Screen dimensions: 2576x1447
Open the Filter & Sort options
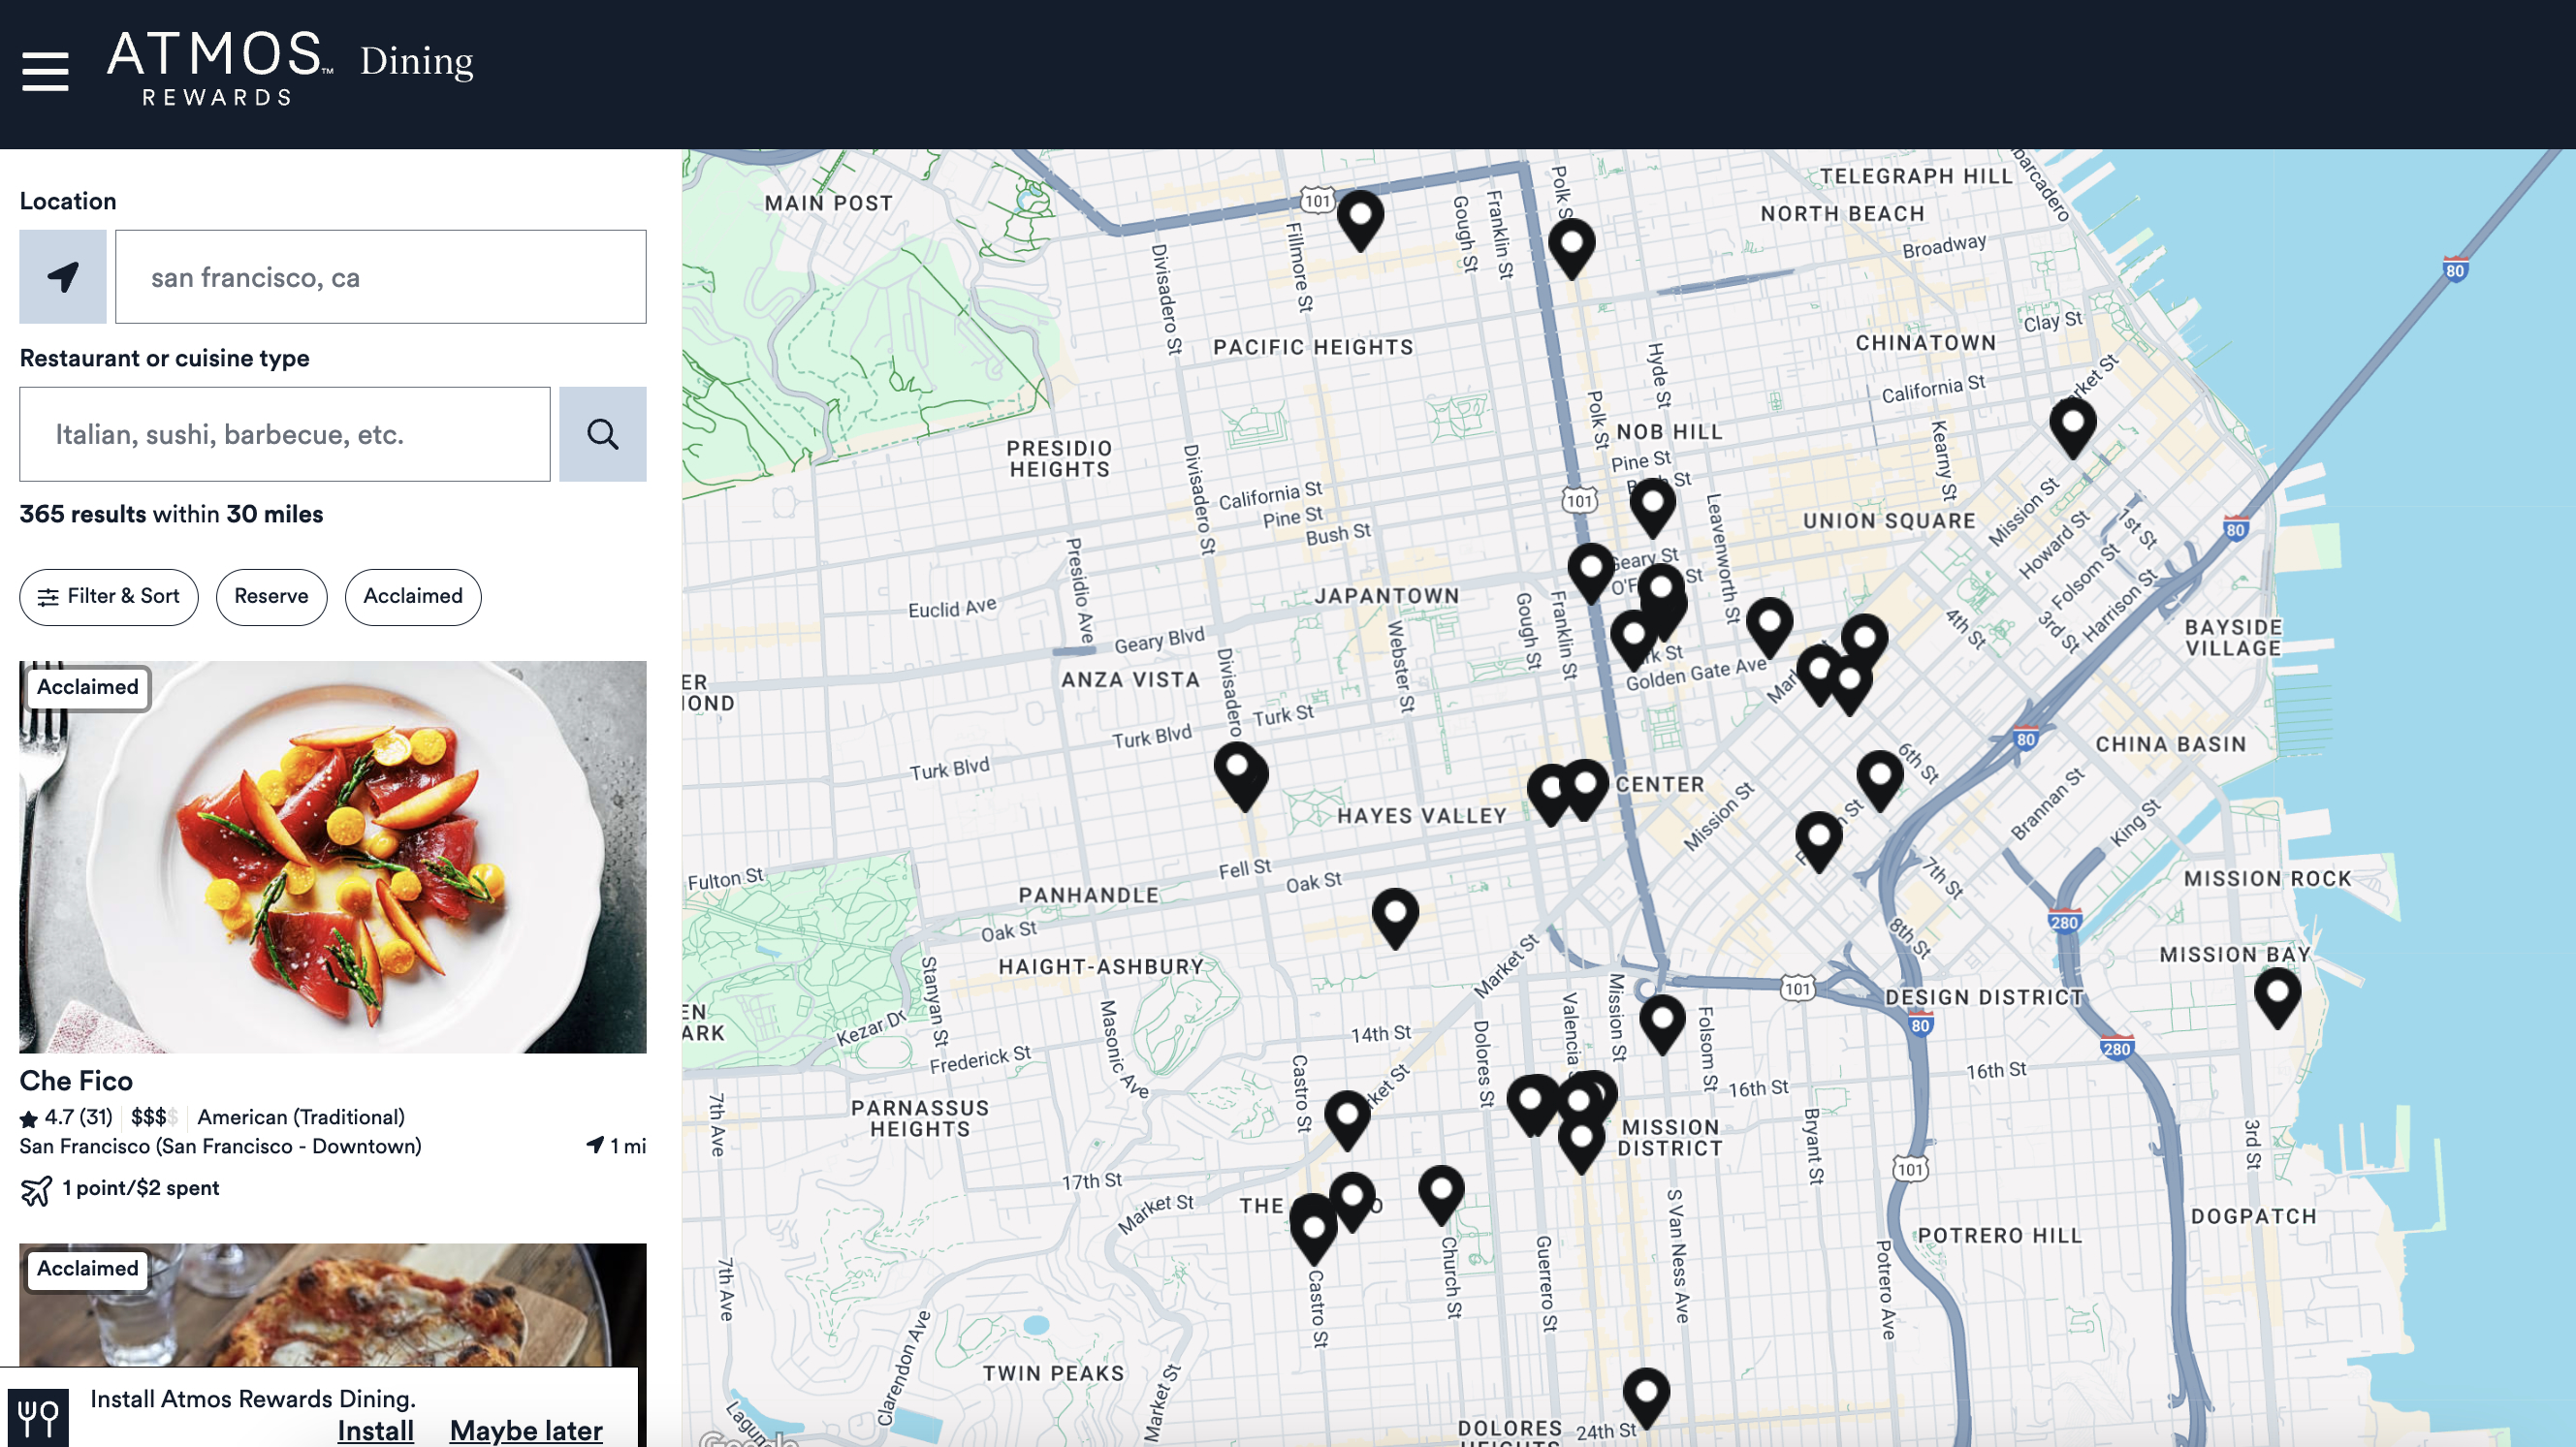tap(109, 597)
